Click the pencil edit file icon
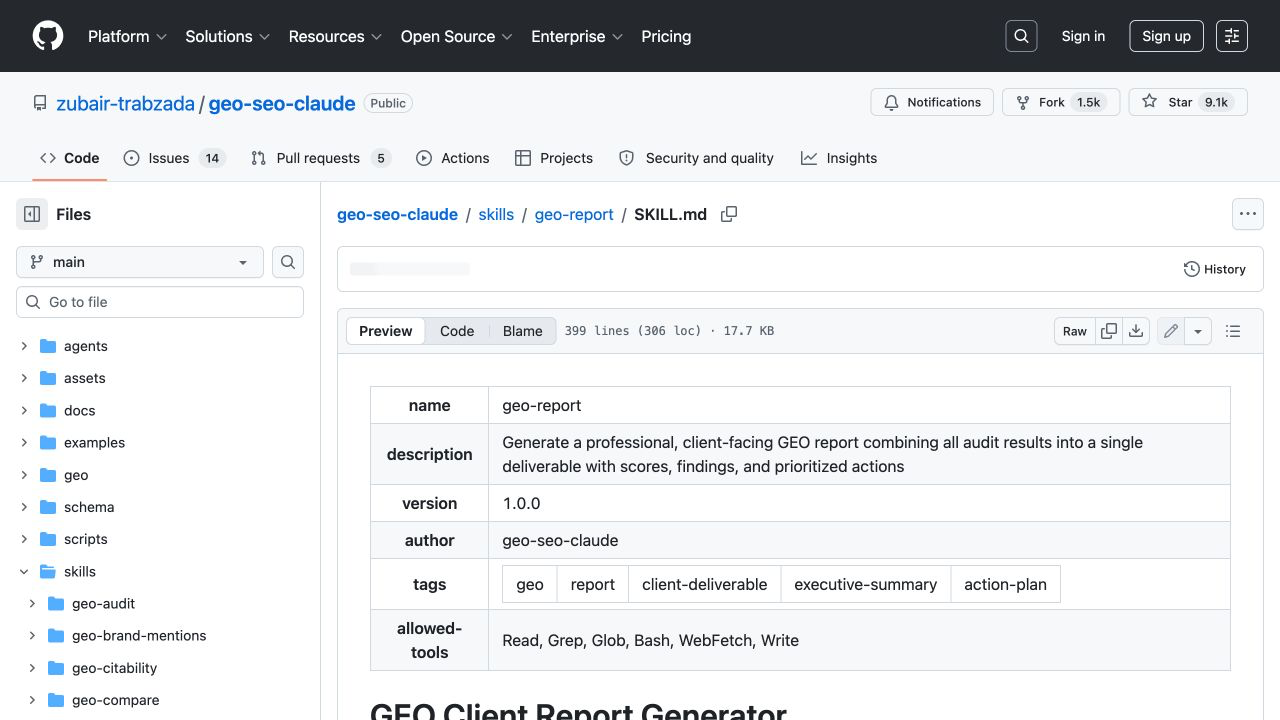The width and height of the screenshot is (1280, 720). pyautogui.click(x=1171, y=331)
